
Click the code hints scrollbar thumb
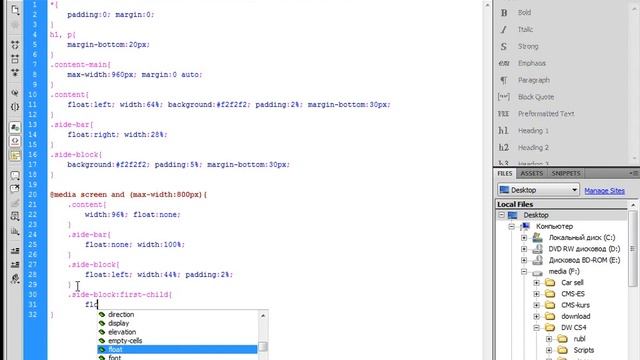[263, 347]
